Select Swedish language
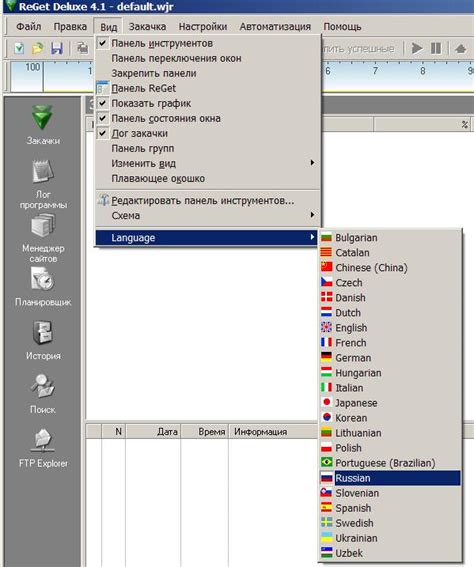The height and width of the screenshot is (567, 474). coord(390,523)
